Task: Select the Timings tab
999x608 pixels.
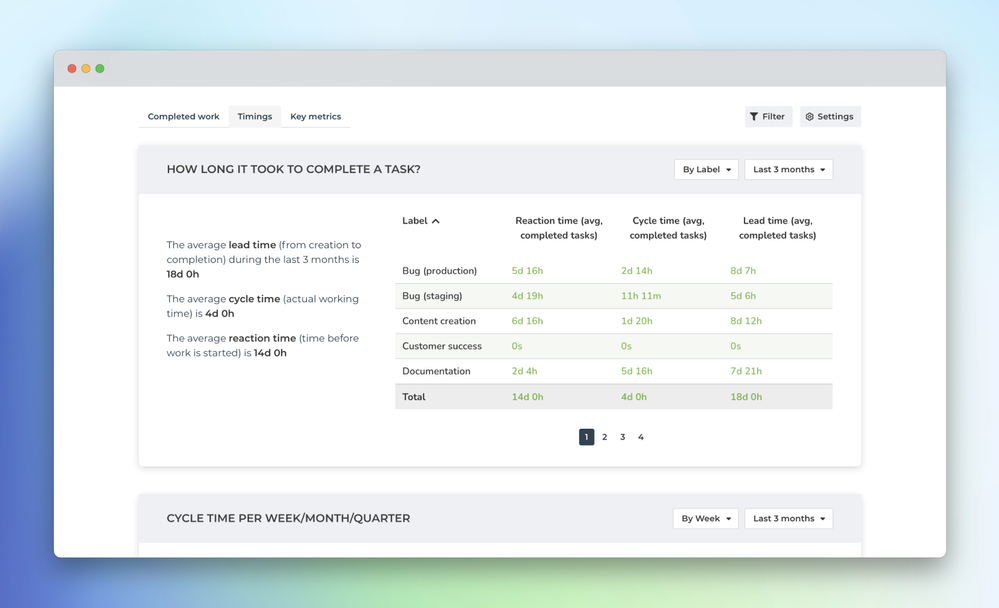Action: 255,117
